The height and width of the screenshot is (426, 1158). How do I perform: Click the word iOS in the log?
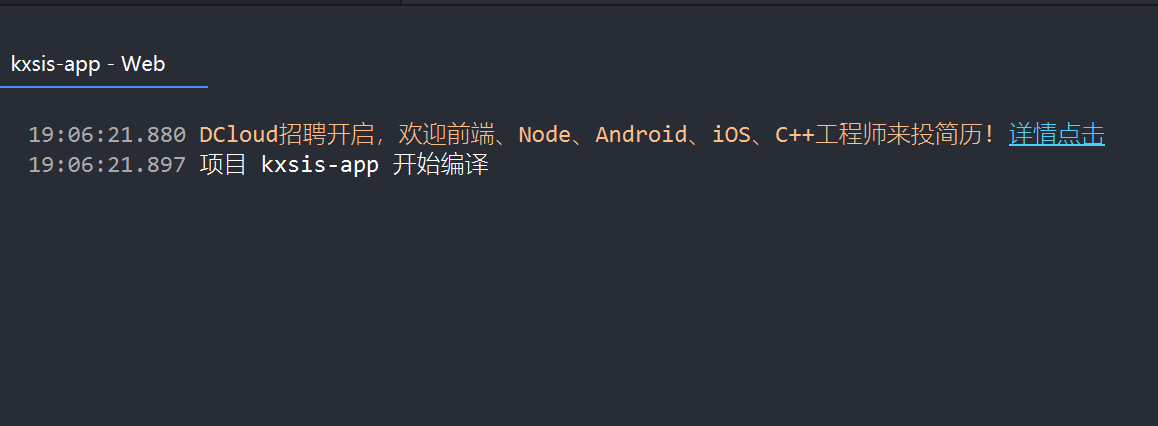tap(731, 135)
